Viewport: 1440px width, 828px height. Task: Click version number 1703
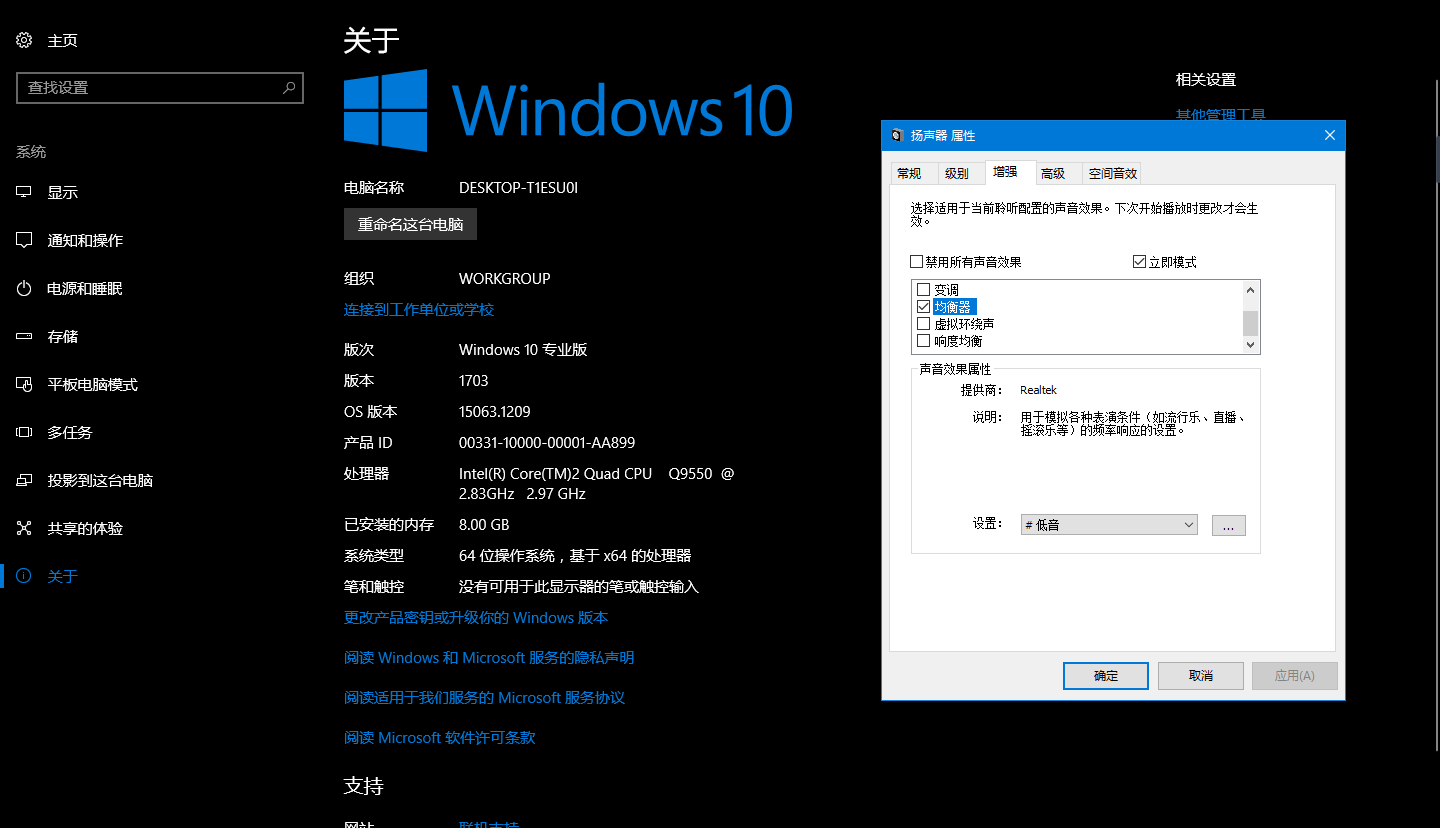[474, 381]
